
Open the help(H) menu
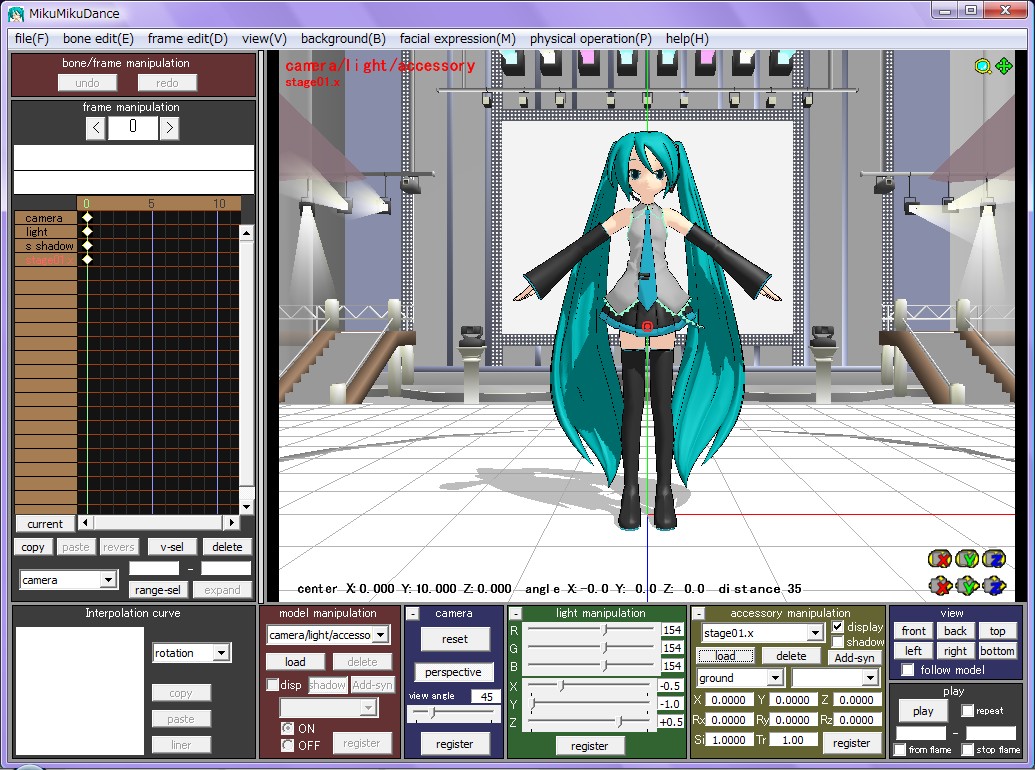(x=687, y=38)
